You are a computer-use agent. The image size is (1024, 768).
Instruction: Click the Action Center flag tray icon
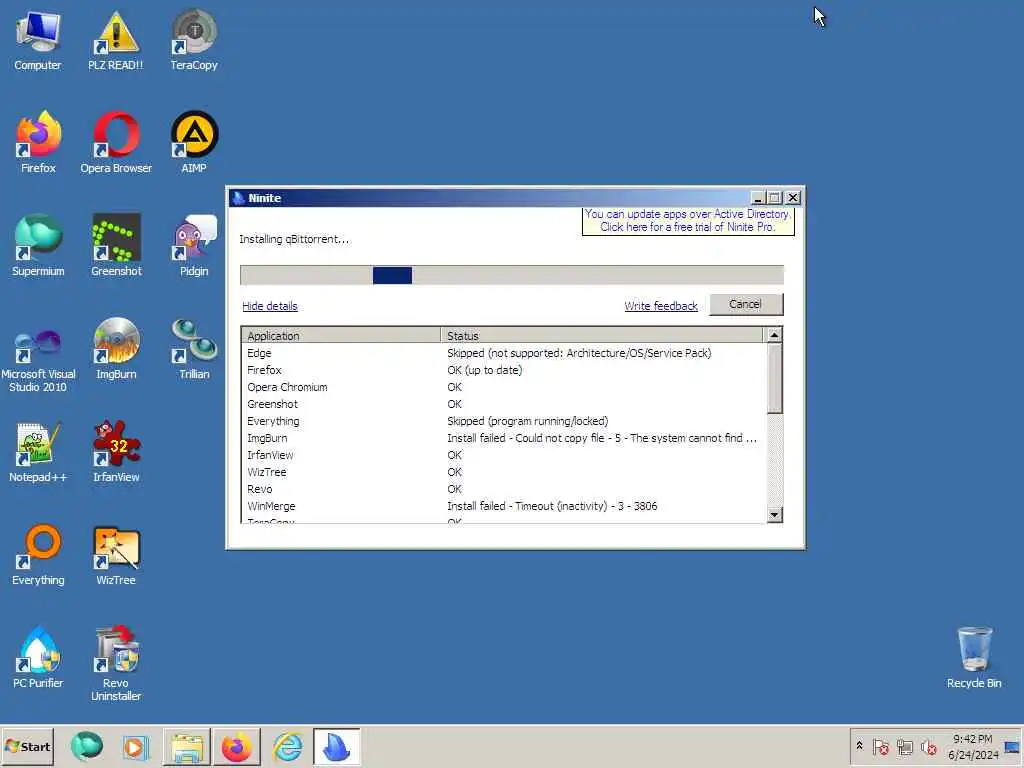(x=880, y=746)
